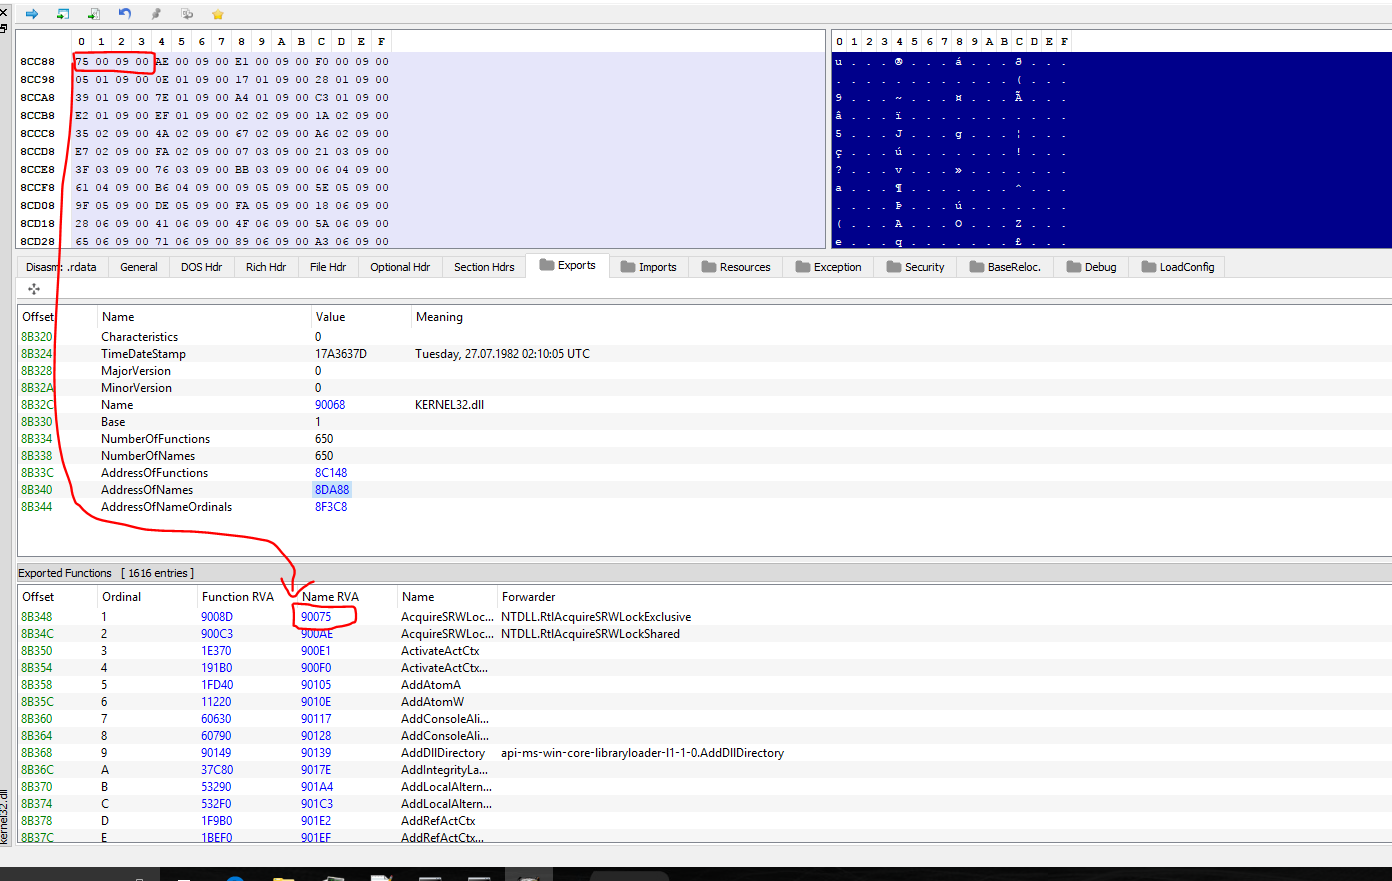
Task: Follow the Name value 90068 link
Action: (x=330, y=405)
